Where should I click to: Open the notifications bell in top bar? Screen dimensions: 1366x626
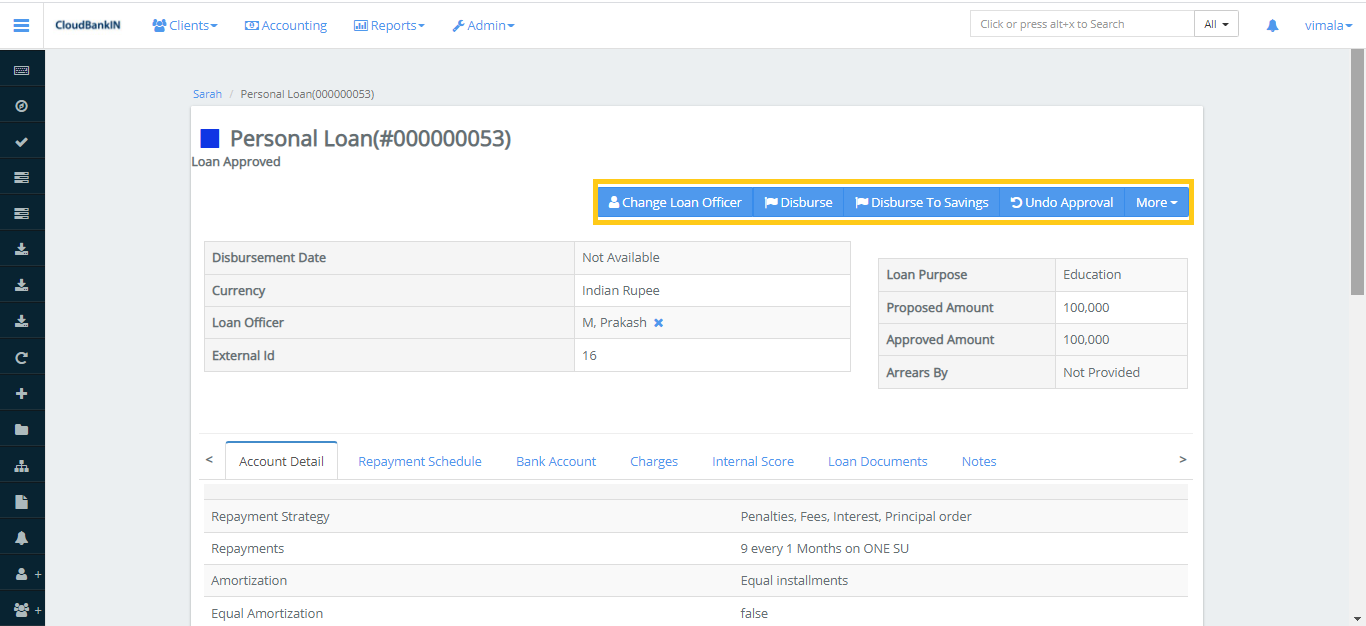click(1272, 25)
